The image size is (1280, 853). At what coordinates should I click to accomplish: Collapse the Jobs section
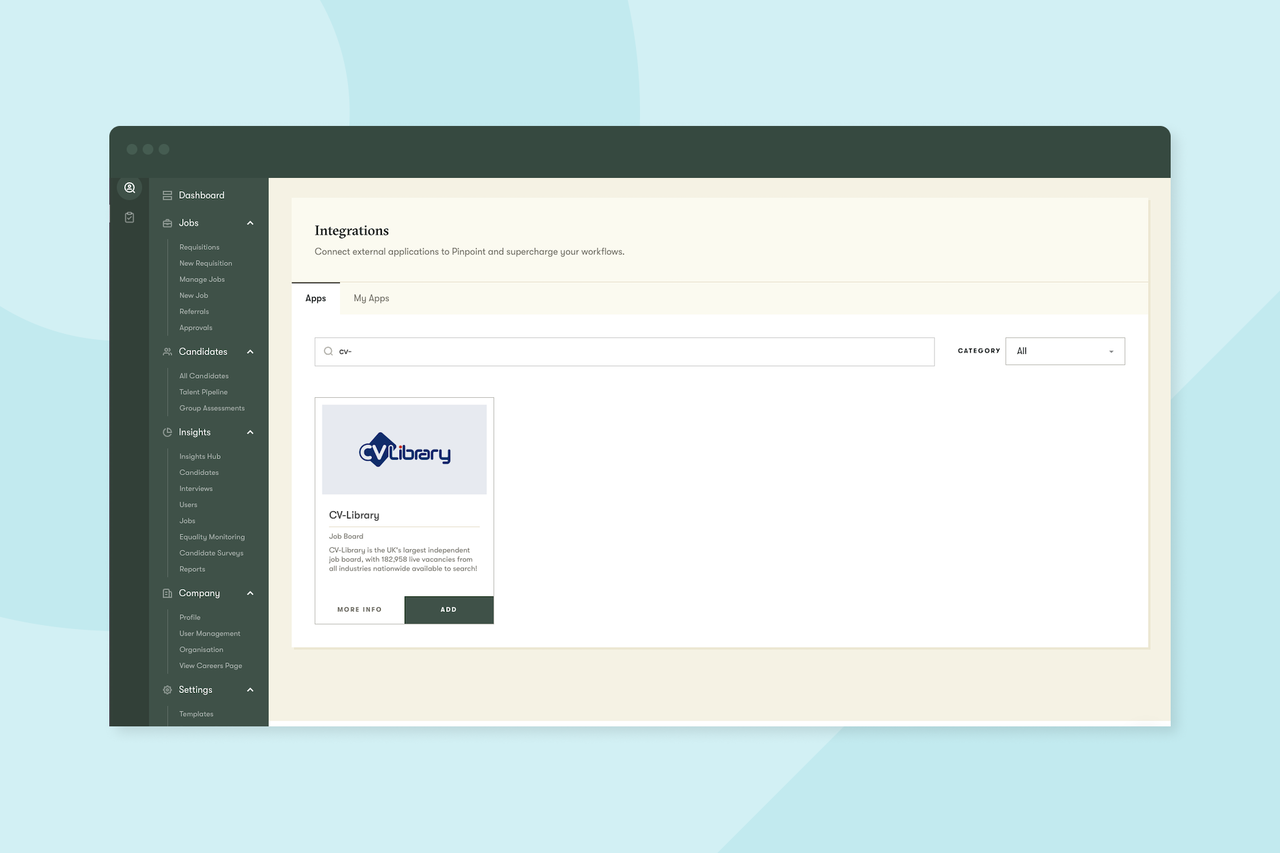(251, 222)
